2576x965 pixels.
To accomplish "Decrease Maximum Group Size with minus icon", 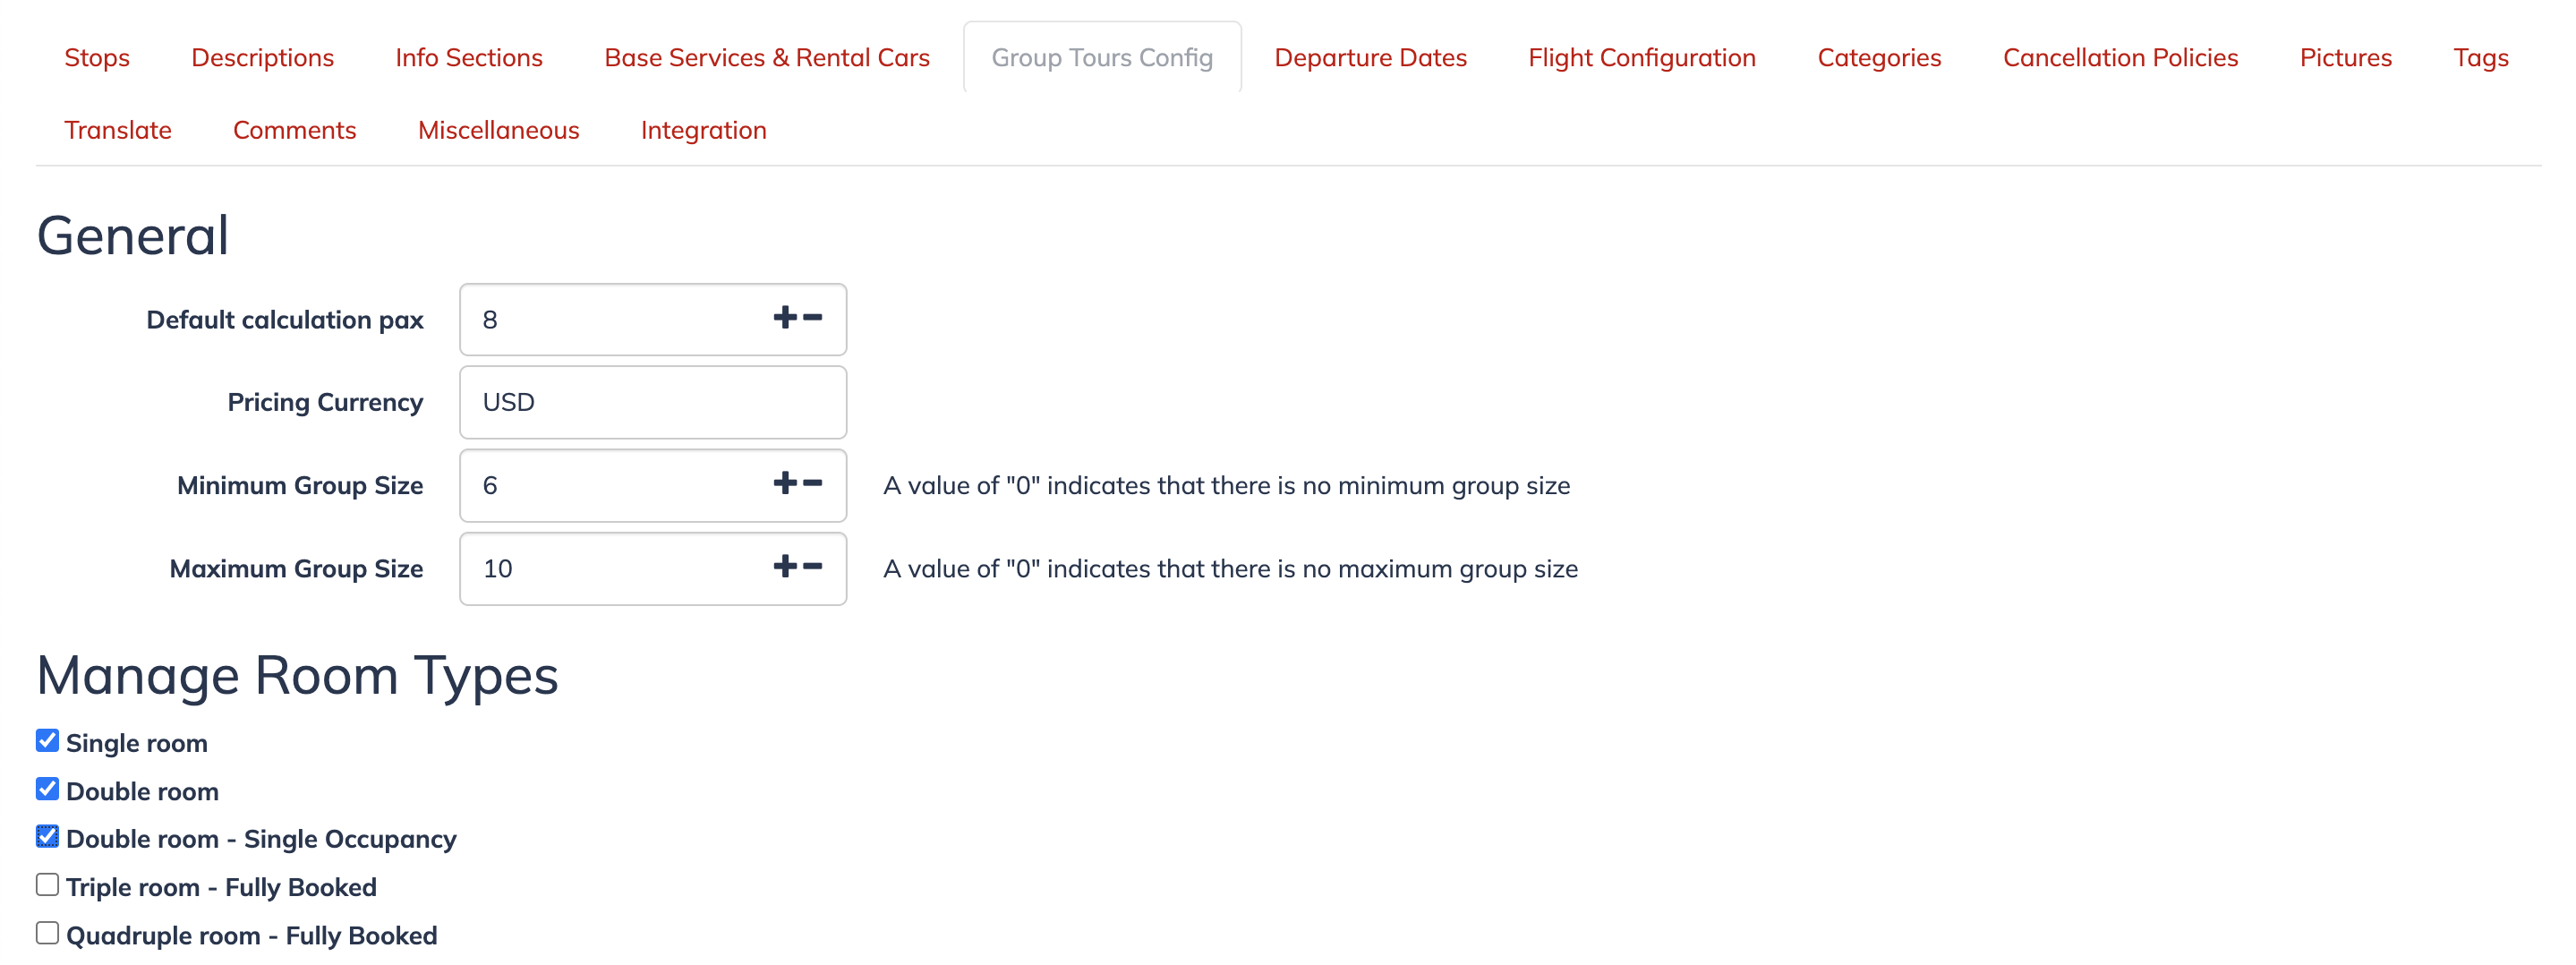I will tap(813, 567).
